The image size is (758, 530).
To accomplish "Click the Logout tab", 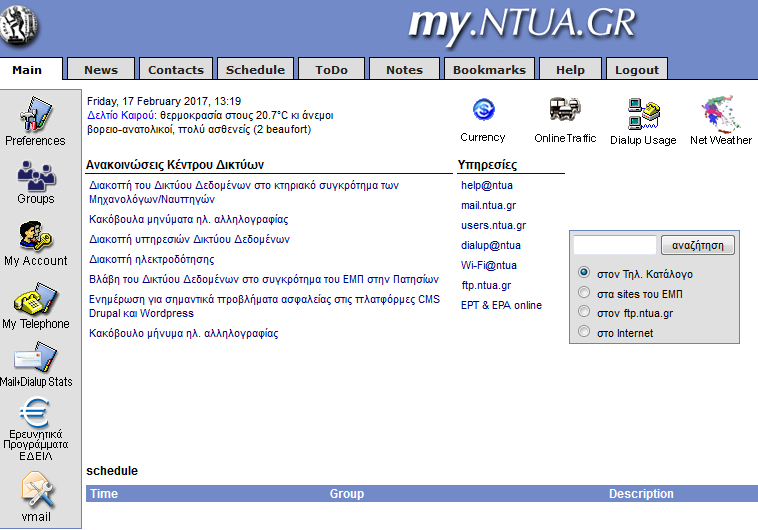I will click(x=637, y=69).
